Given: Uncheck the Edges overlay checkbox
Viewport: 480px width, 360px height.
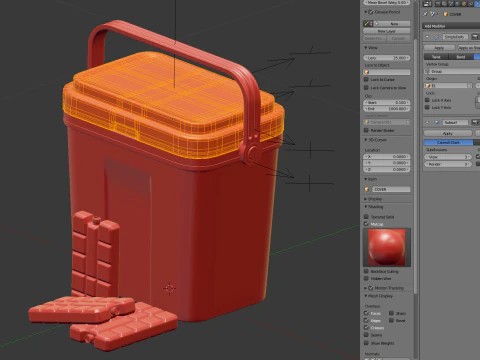Looking at the screenshot, I should click(366, 320).
